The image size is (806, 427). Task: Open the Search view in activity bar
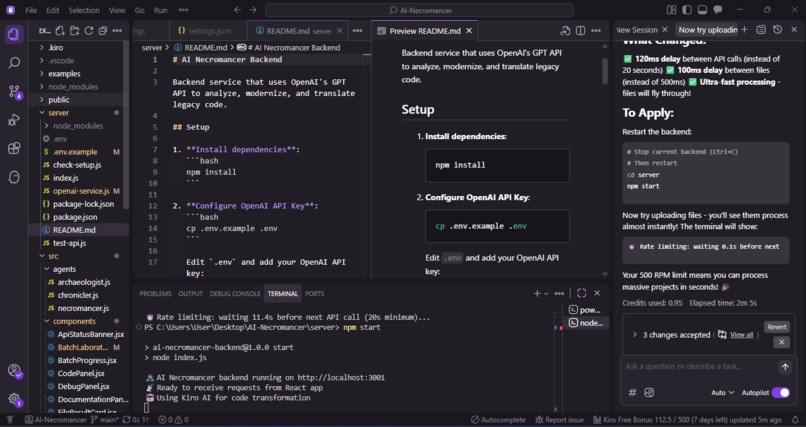pyautogui.click(x=14, y=63)
